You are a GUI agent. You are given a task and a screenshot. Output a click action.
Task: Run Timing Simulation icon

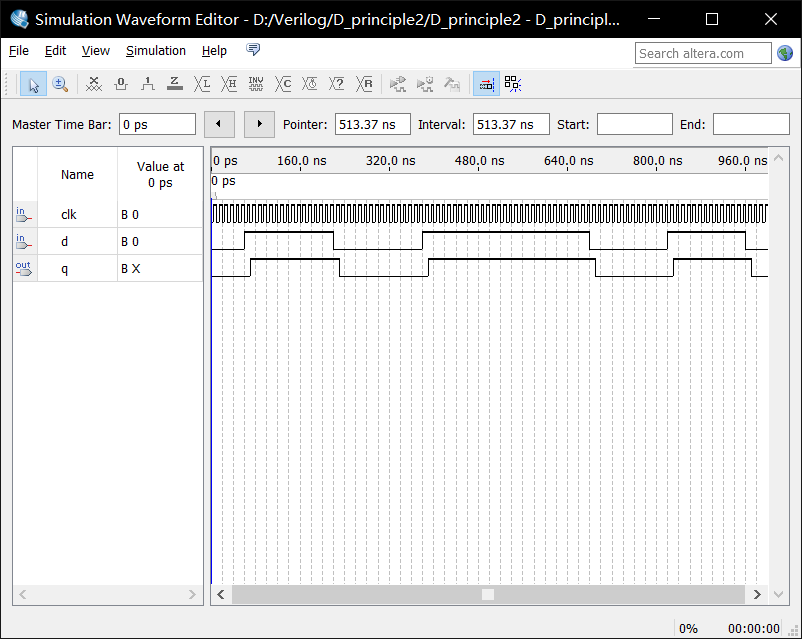pos(425,84)
